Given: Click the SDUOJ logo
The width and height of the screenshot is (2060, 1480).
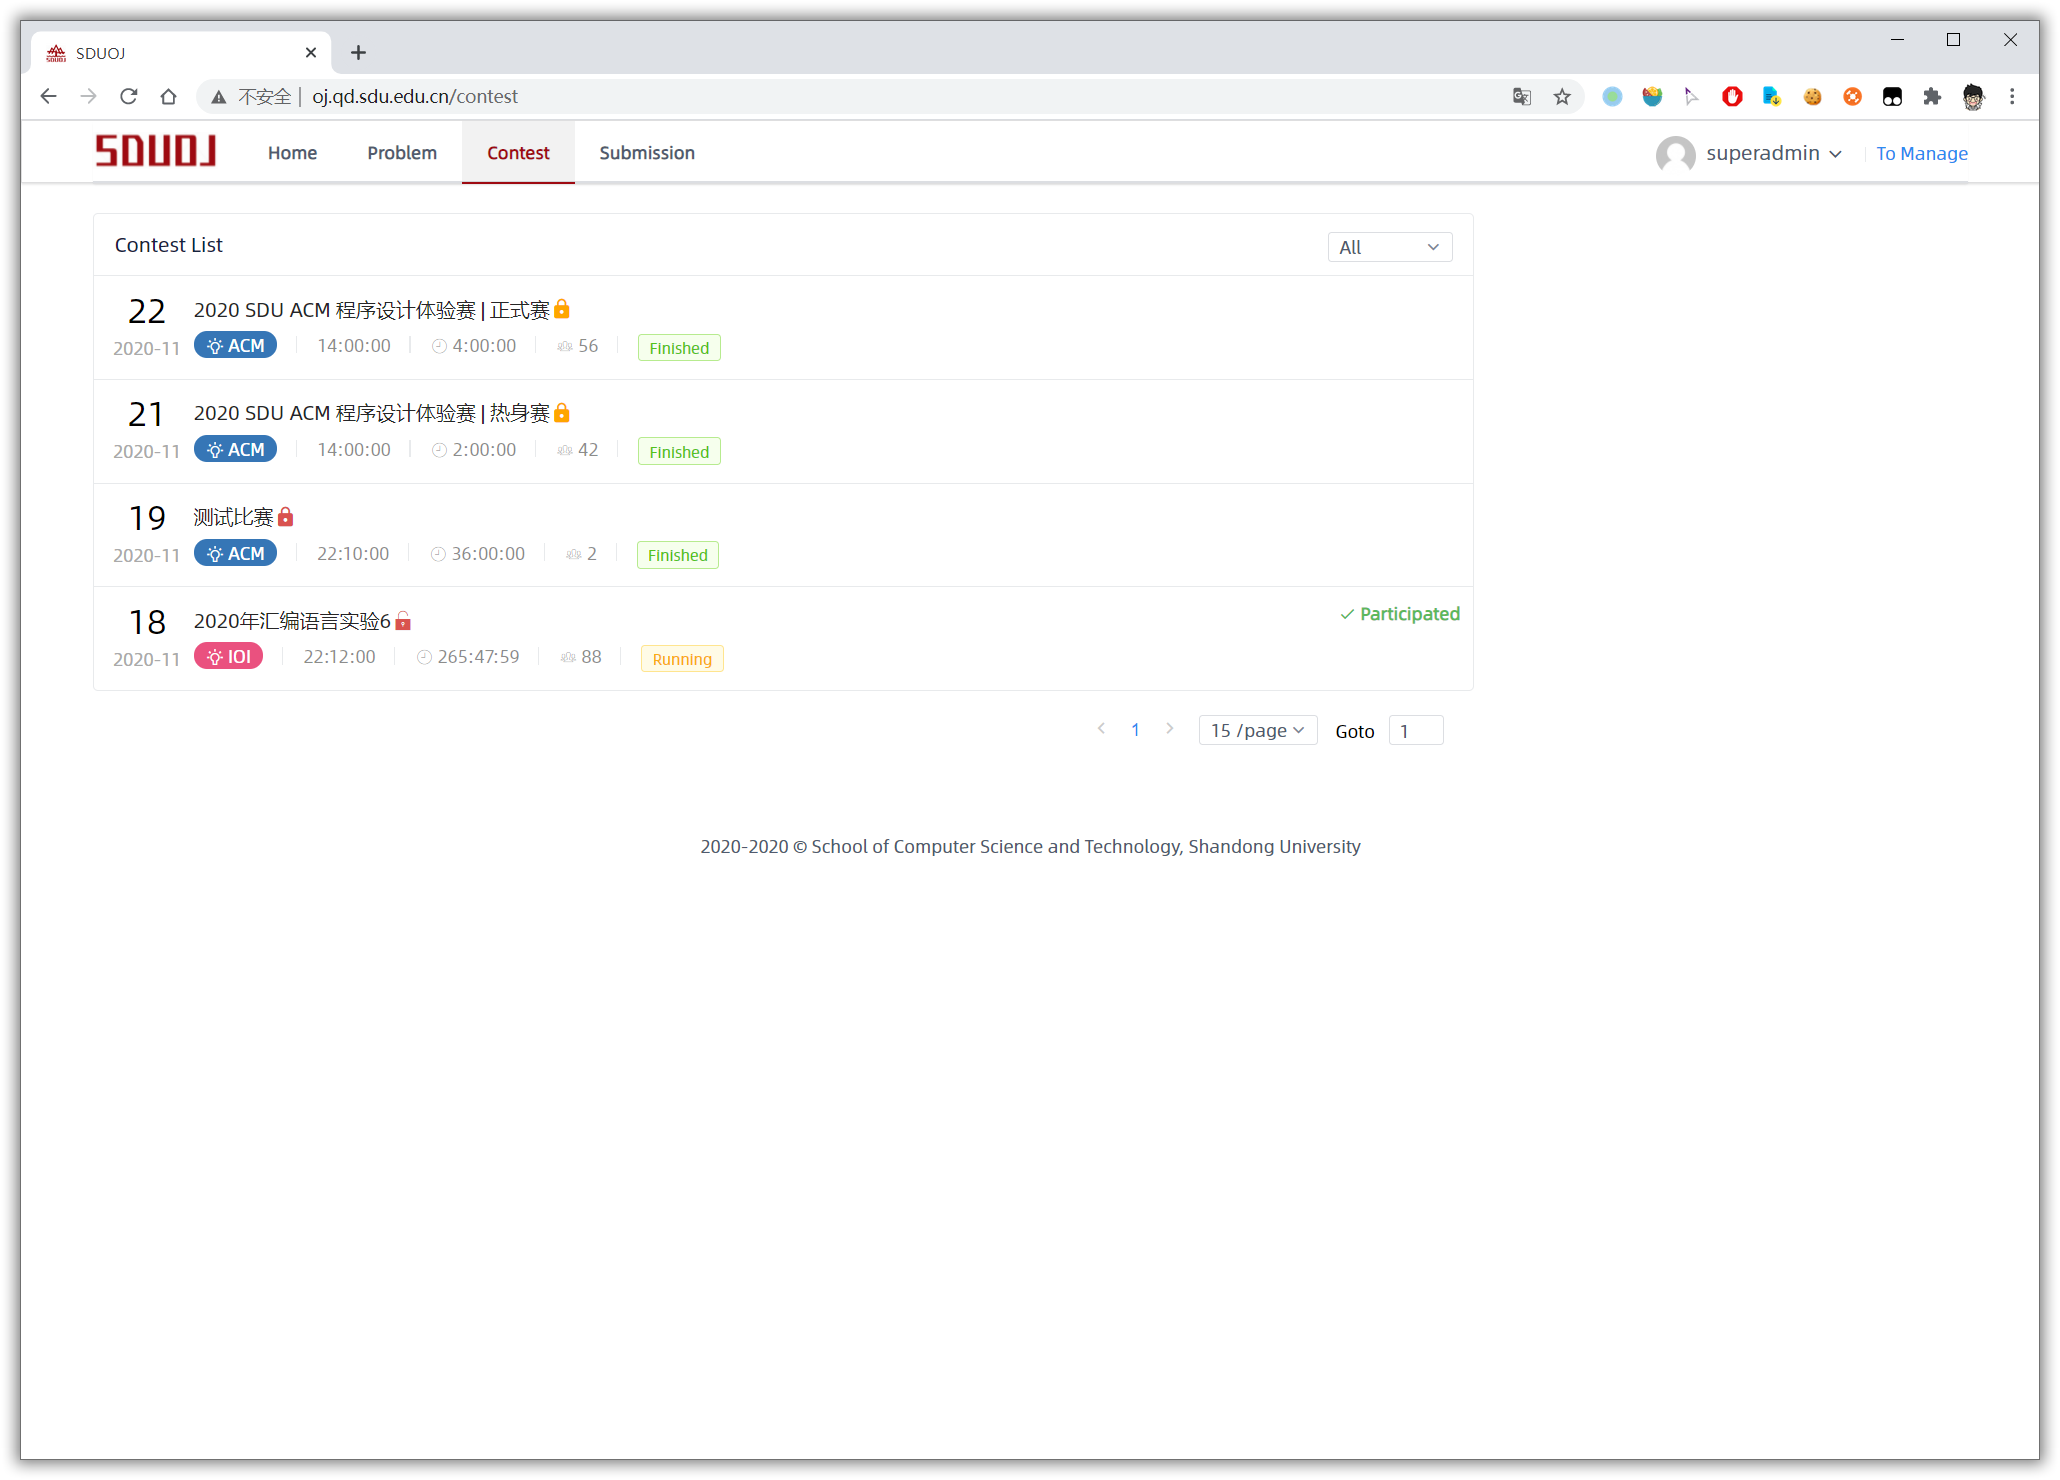Looking at the screenshot, I should [155, 151].
